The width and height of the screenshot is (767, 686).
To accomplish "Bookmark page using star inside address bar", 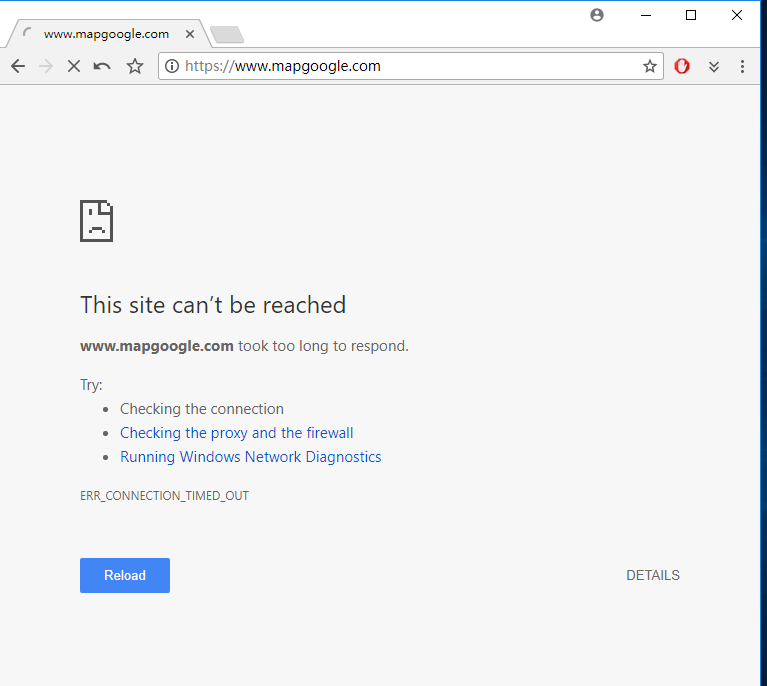I will click(650, 66).
